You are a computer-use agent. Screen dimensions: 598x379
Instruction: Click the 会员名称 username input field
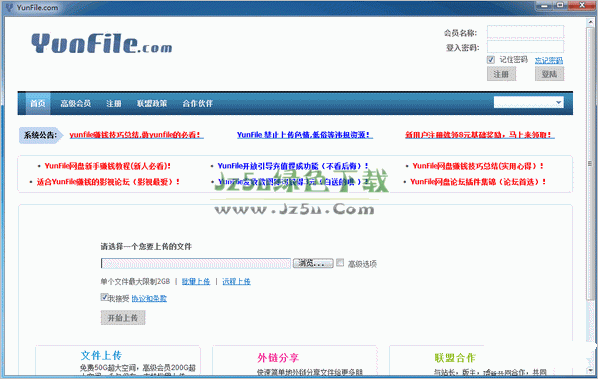(x=526, y=32)
